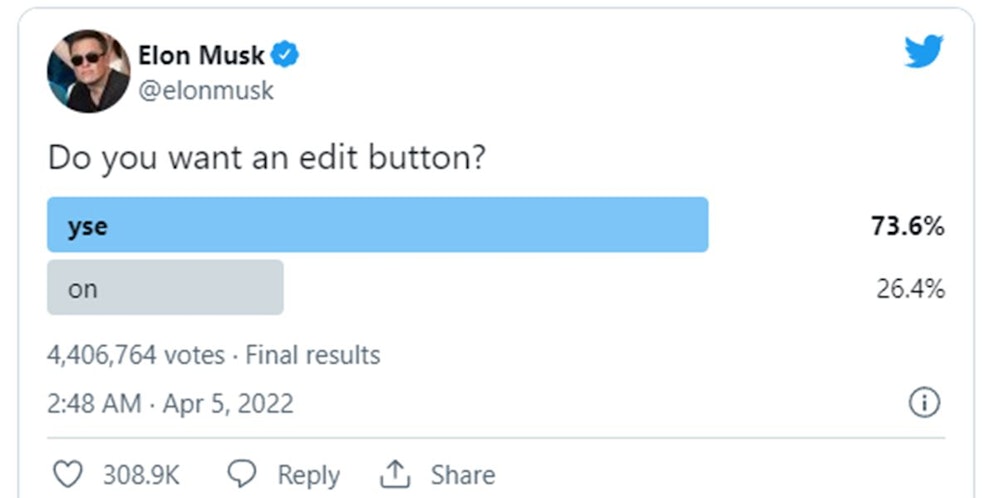Click the "Do you want an edit button?" text
This screenshot has width=996, height=498.
pos(266,159)
